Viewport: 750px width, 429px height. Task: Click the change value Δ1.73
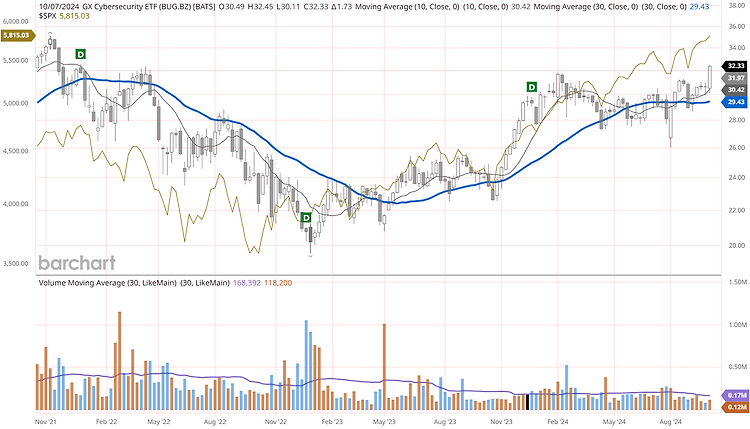pyautogui.click(x=341, y=7)
